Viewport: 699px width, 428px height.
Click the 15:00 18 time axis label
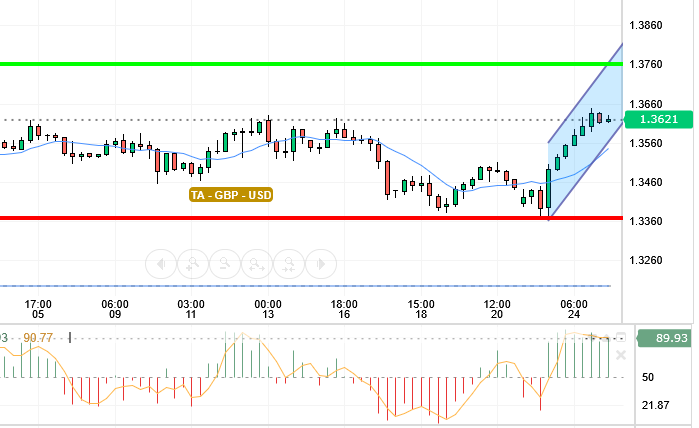coord(421,309)
